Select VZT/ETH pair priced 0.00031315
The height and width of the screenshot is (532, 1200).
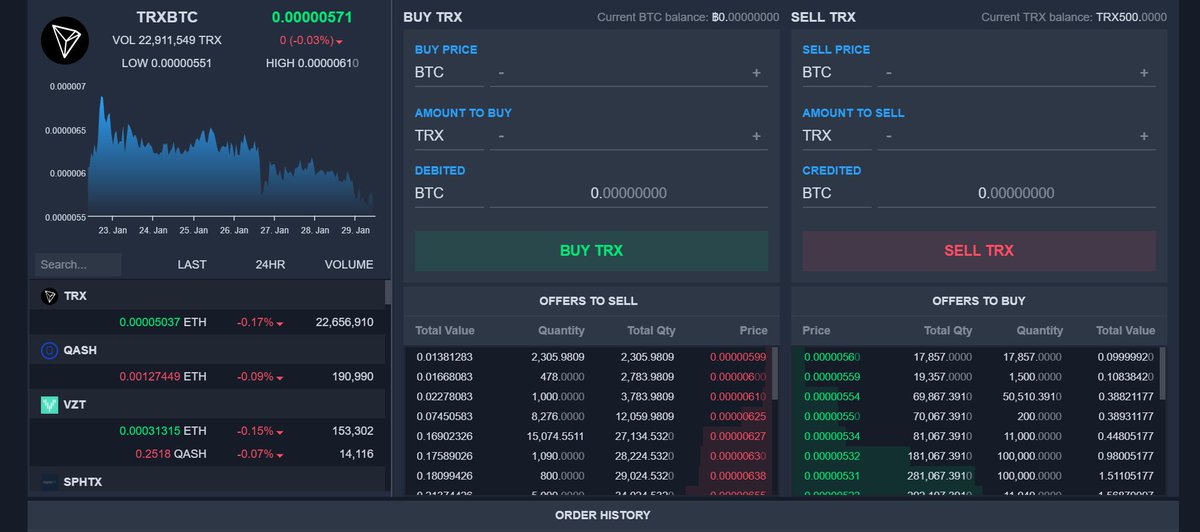pos(206,430)
